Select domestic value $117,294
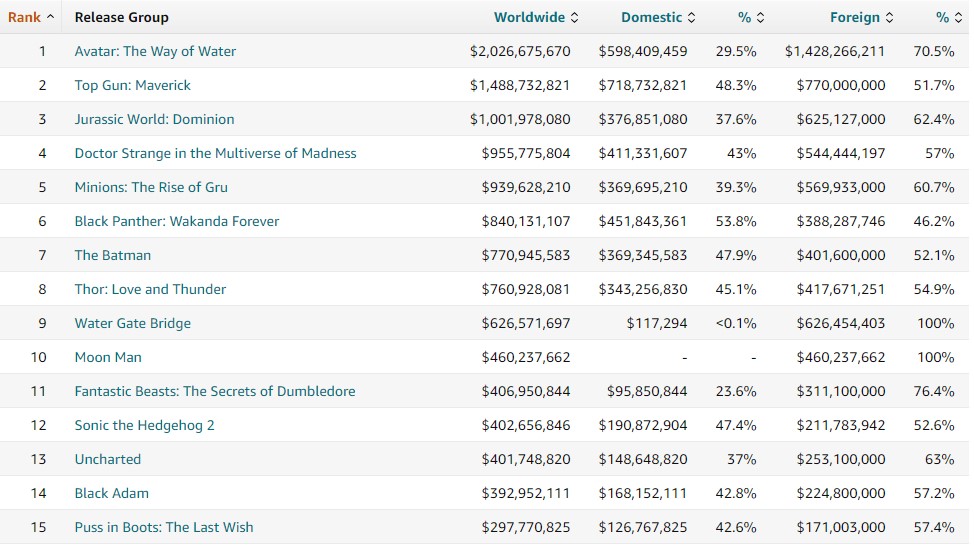 [x=657, y=323]
